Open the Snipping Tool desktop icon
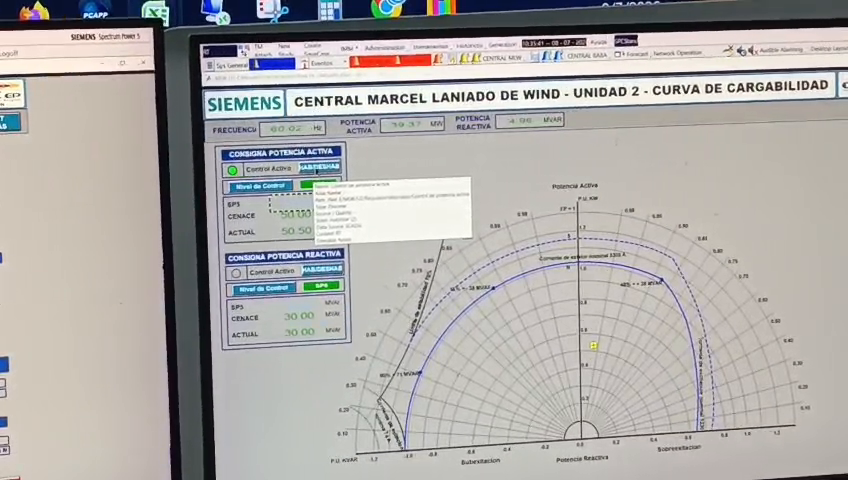This screenshot has width=848, height=480. [x=273, y=10]
